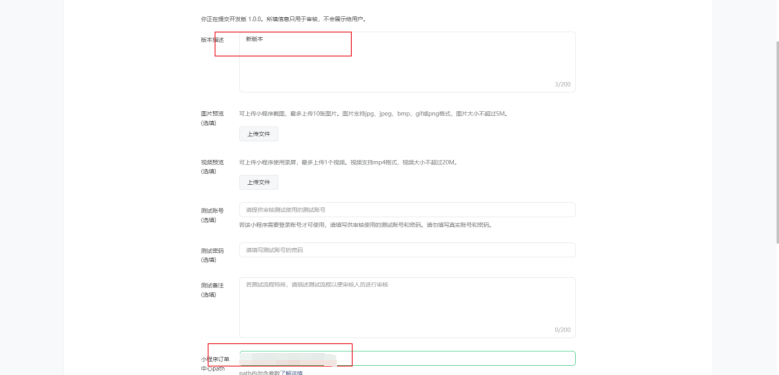The image size is (779, 375).
Task: Click the '3/200' character counter
Action: (562, 84)
